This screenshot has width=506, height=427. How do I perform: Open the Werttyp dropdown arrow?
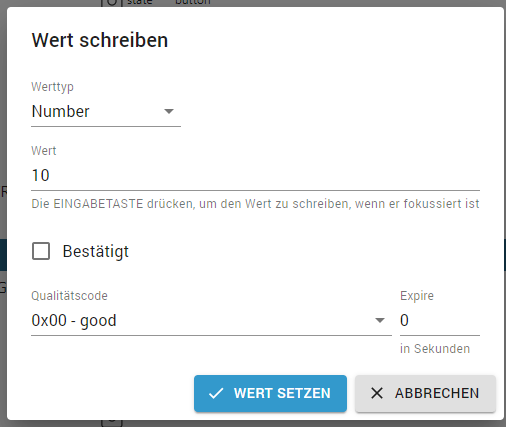pos(169,111)
